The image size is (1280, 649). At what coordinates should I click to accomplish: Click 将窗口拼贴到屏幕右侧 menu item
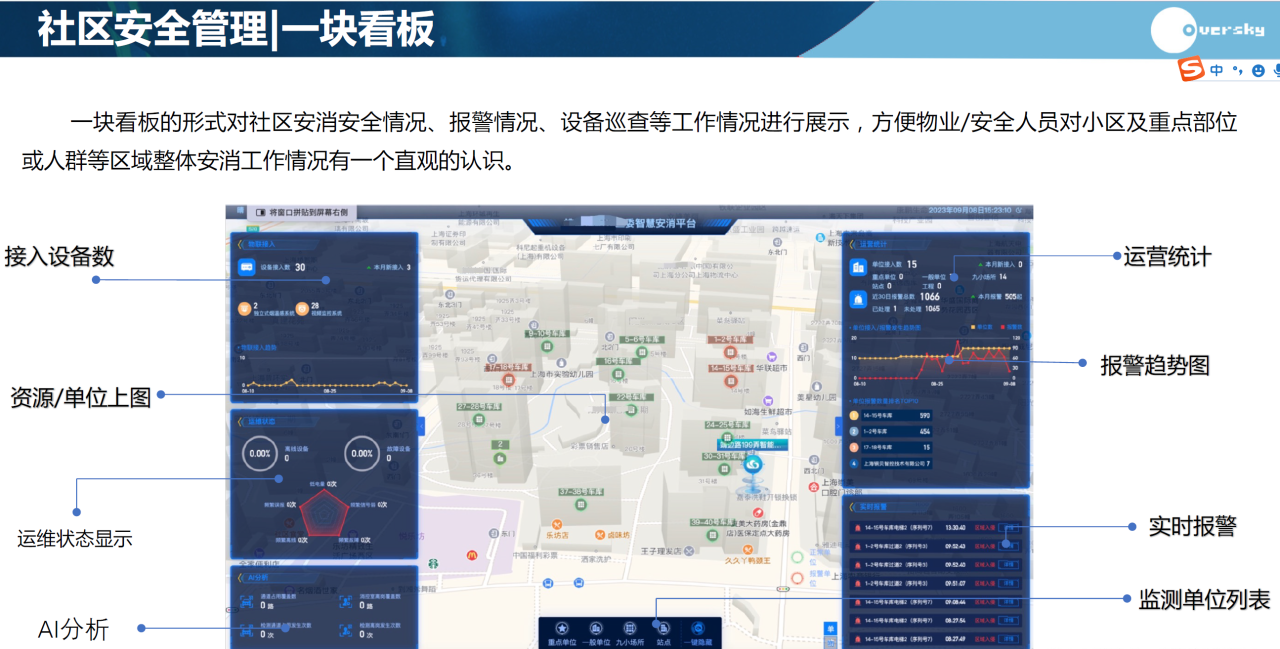click(301, 212)
